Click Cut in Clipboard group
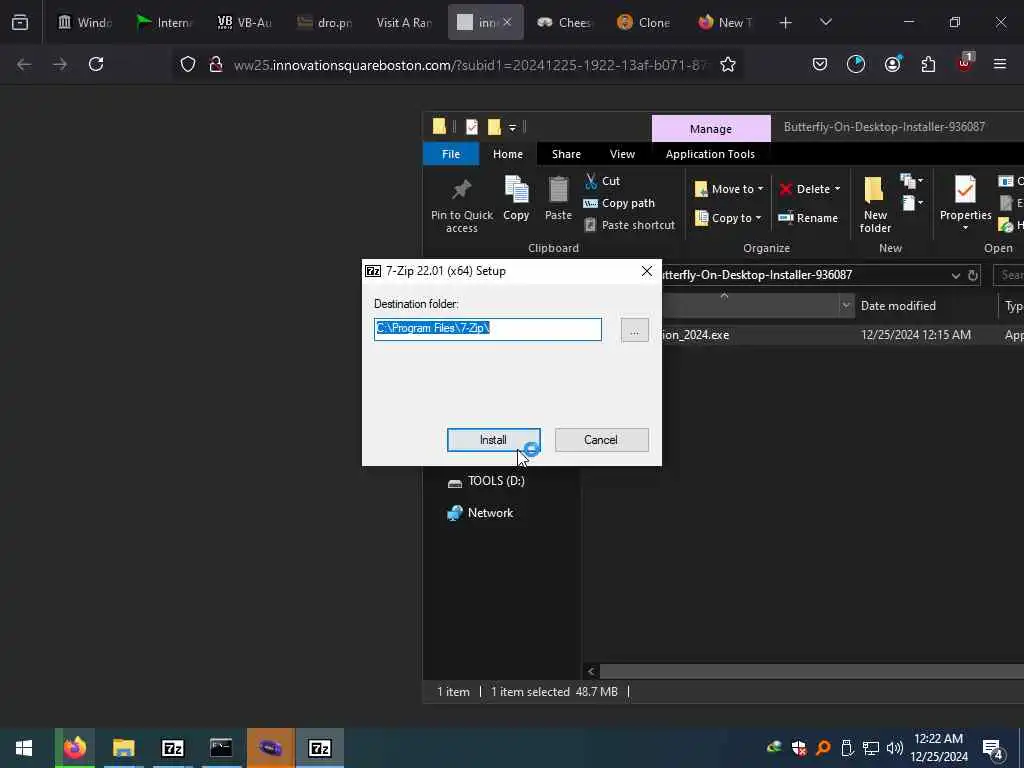 click(602, 181)
